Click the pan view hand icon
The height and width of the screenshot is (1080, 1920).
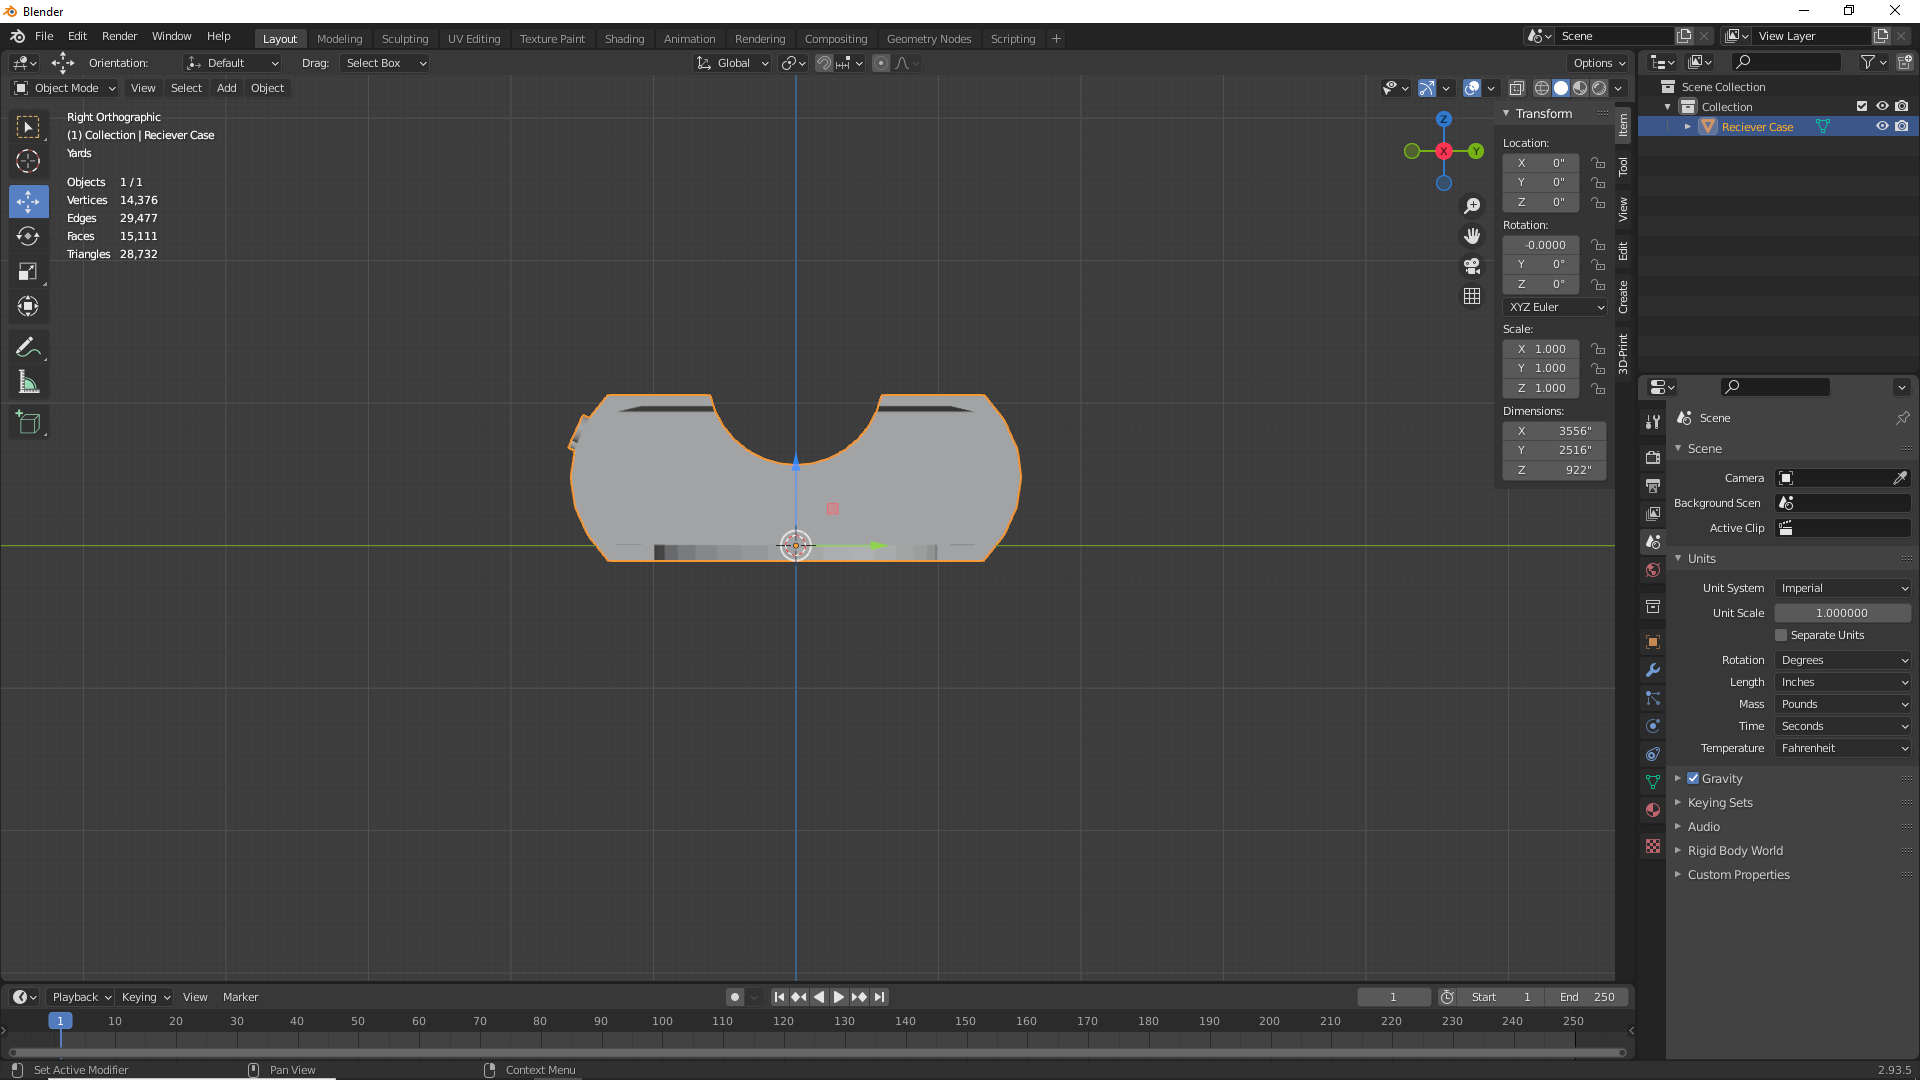[x=1472, y=236]
